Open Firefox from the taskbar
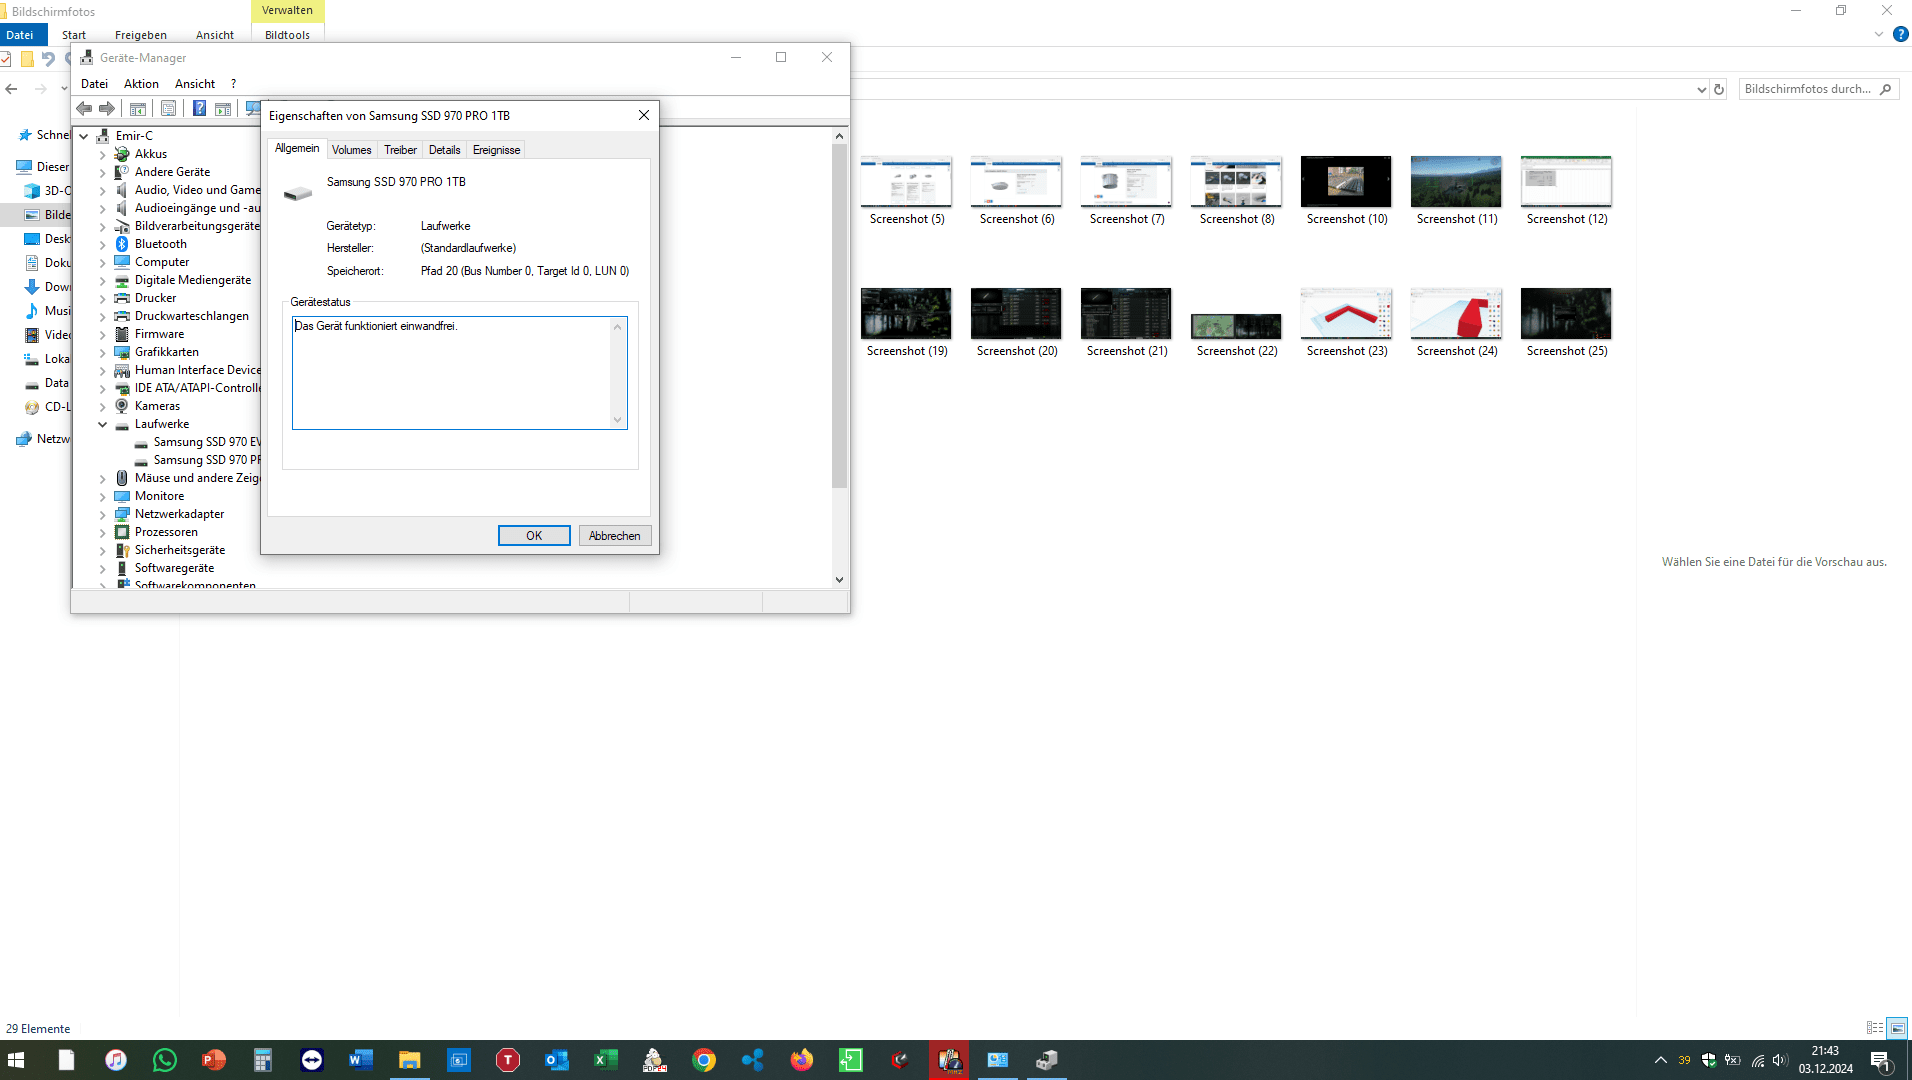This screenshot has height=1080, width=1912. [801, 1060]
